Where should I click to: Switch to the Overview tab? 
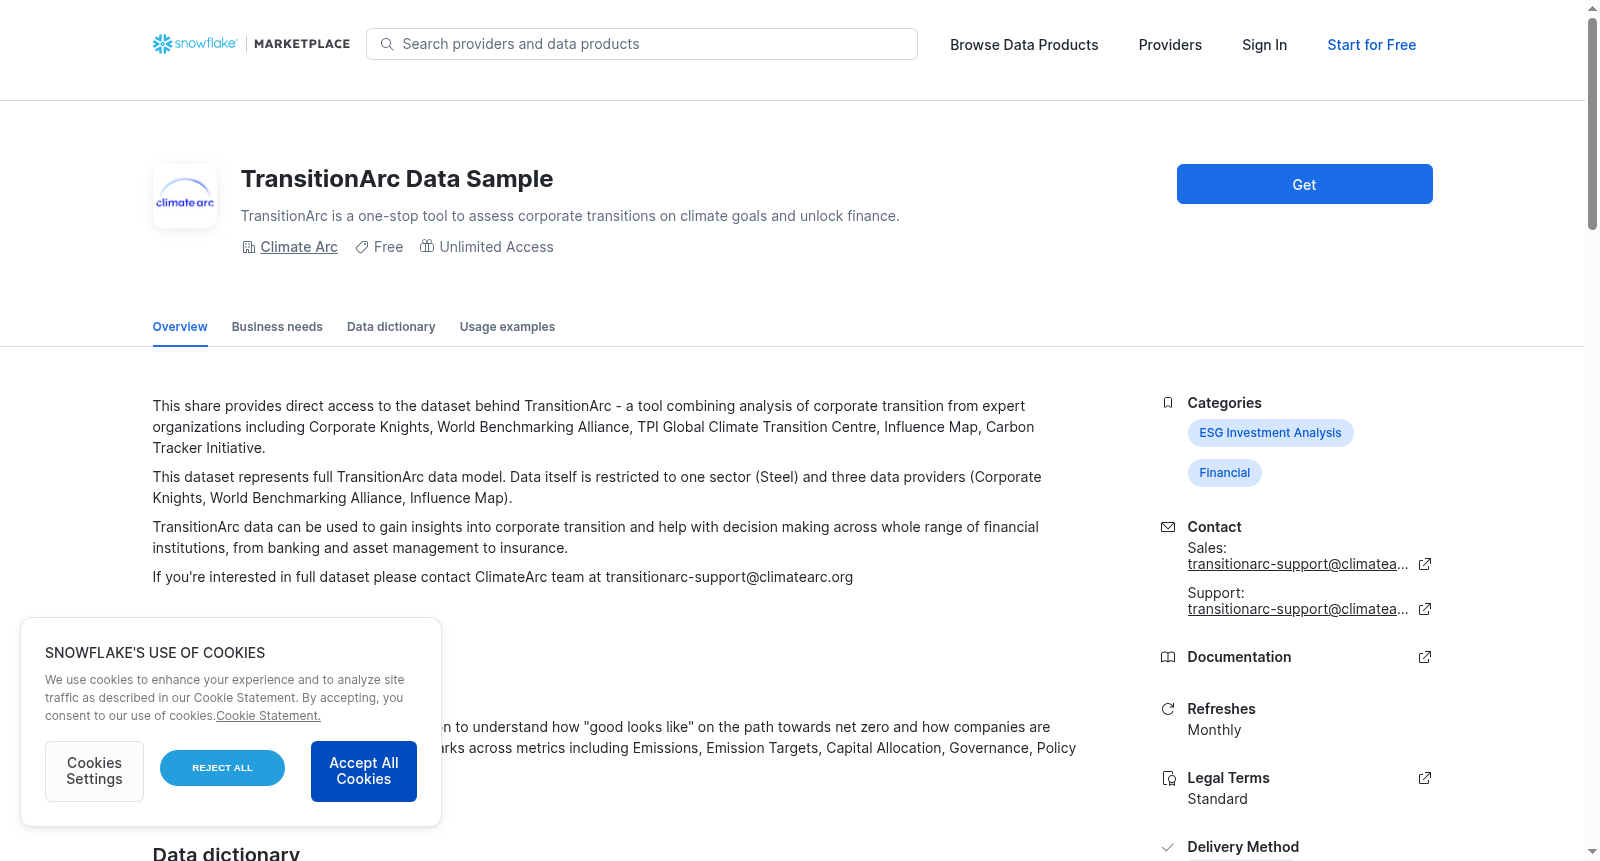(x=180, y=327)
